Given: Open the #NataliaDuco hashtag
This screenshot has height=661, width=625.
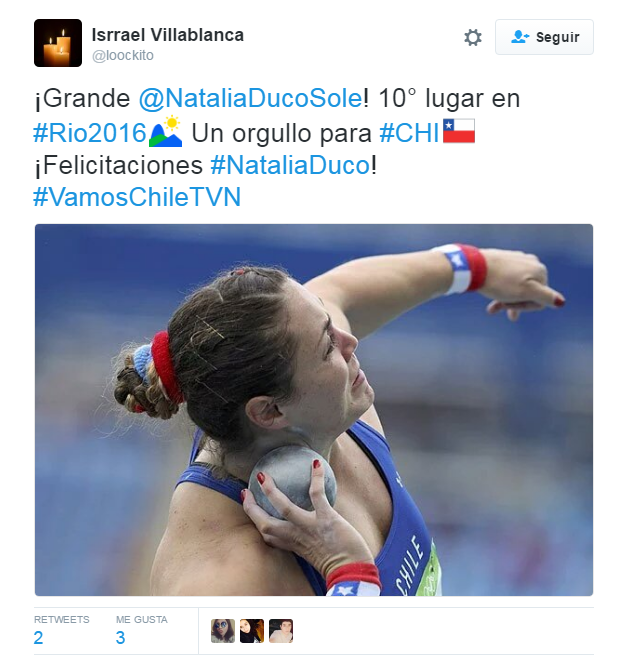Looking at the screenshot, I should point(290,165).
